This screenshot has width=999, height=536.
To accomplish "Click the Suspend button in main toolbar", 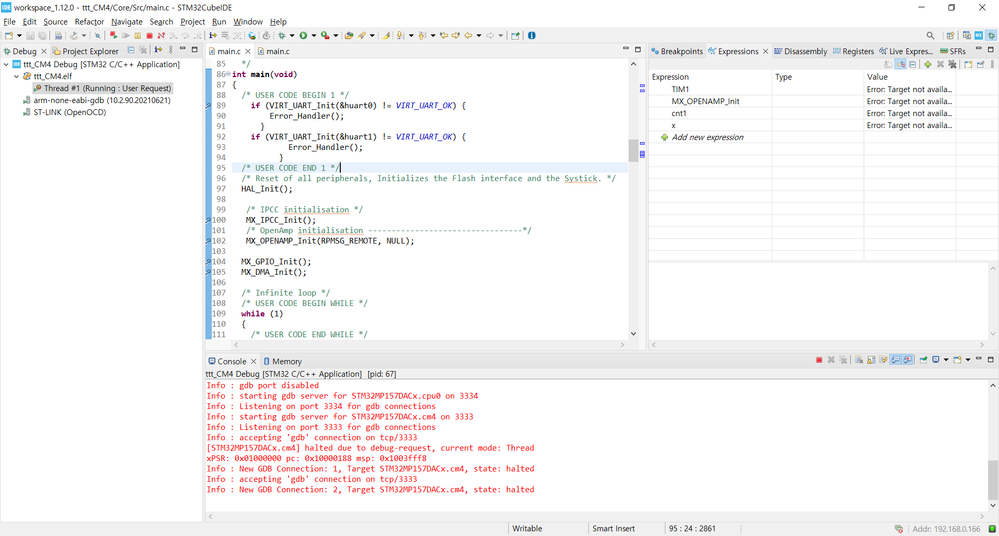I will (138, 35).
